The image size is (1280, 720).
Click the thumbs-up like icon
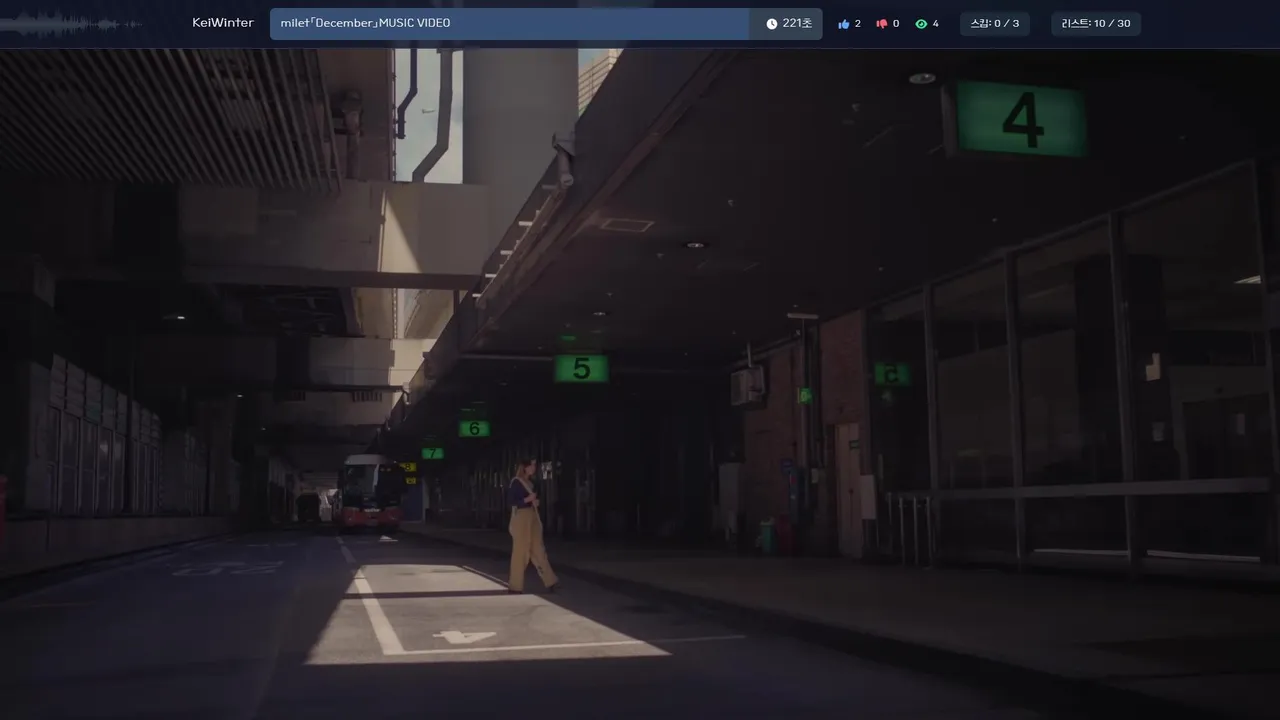[844, 24]
